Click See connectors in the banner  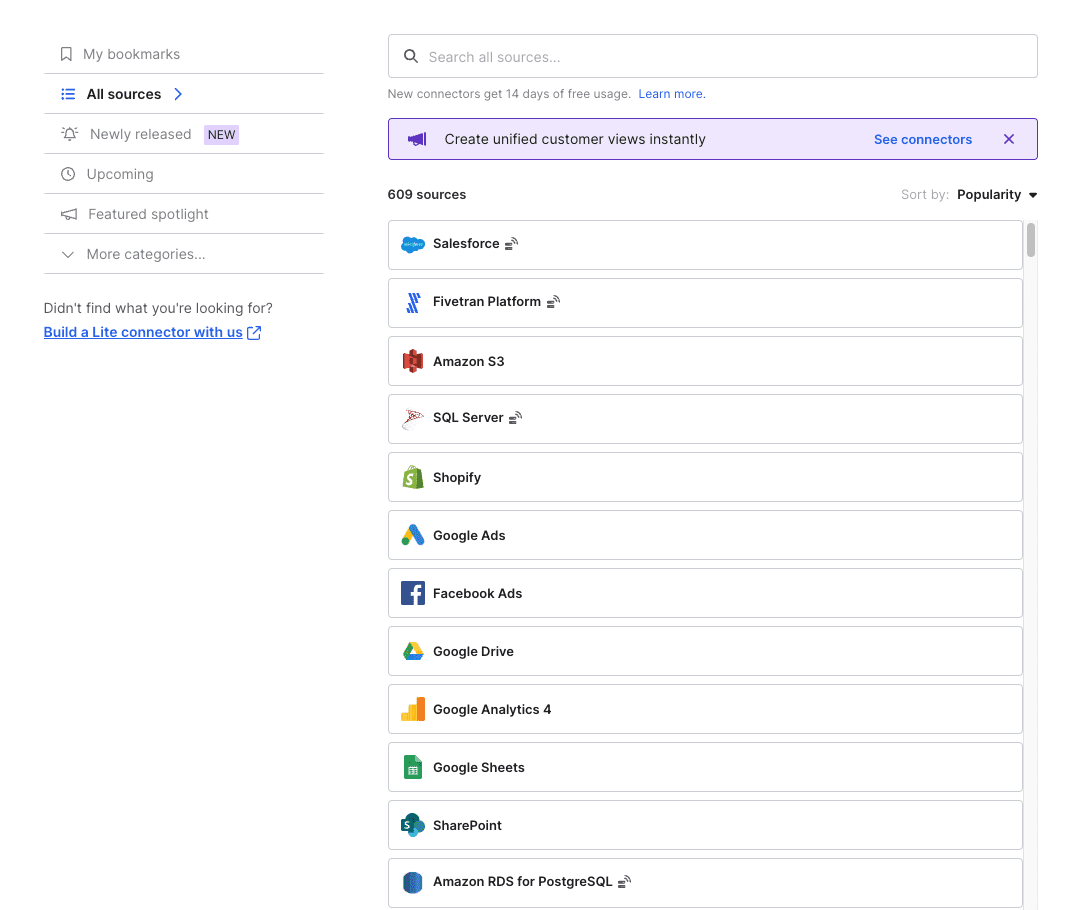coord(923,139)
